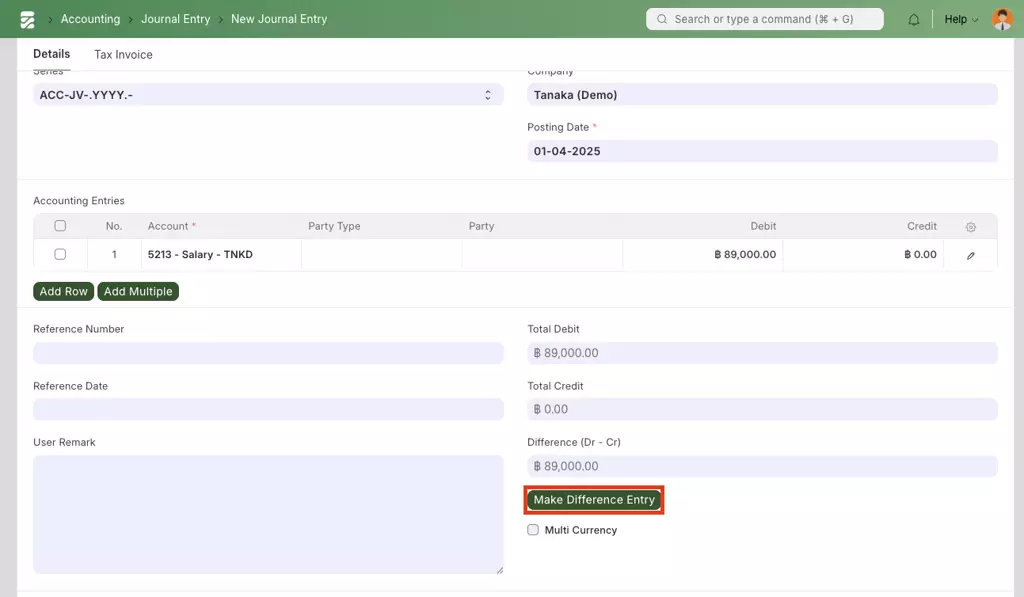The width and height of the screenshot is (1024, 597).
Task: Switch to the Details tab
Action: (x=52, y=54)
